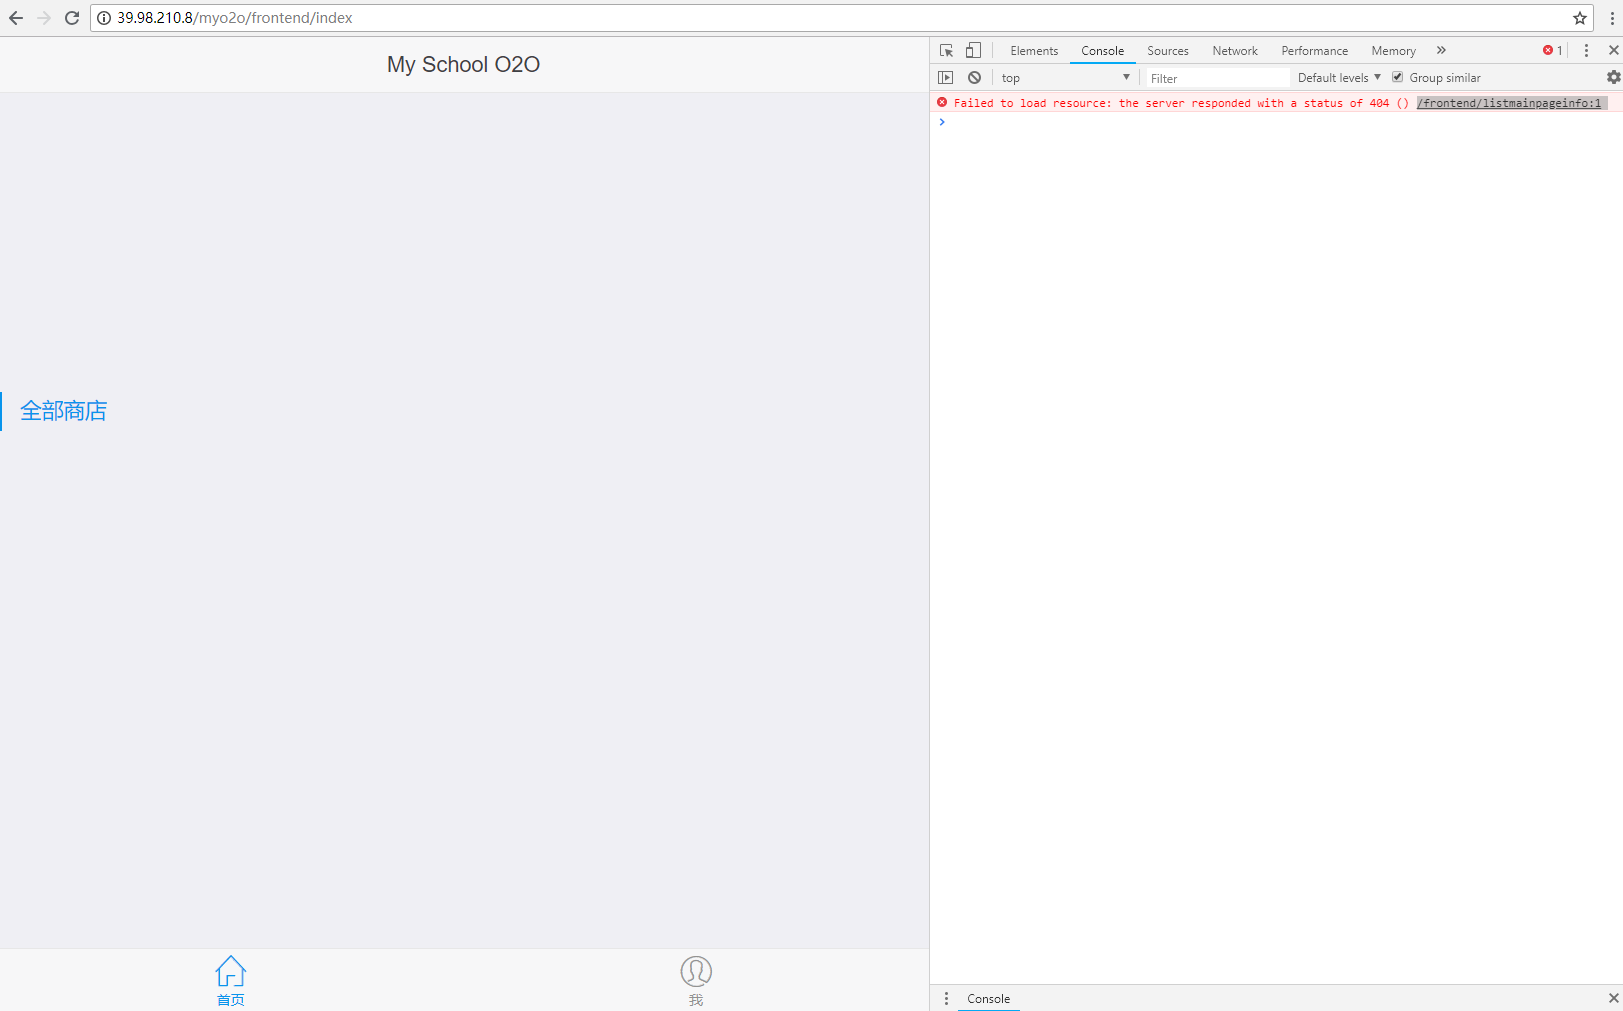The height and width of the screenshot is (1011, 1623).
Task: Open Chrome's three-dot browser menu
Action: coord(1612,18)
